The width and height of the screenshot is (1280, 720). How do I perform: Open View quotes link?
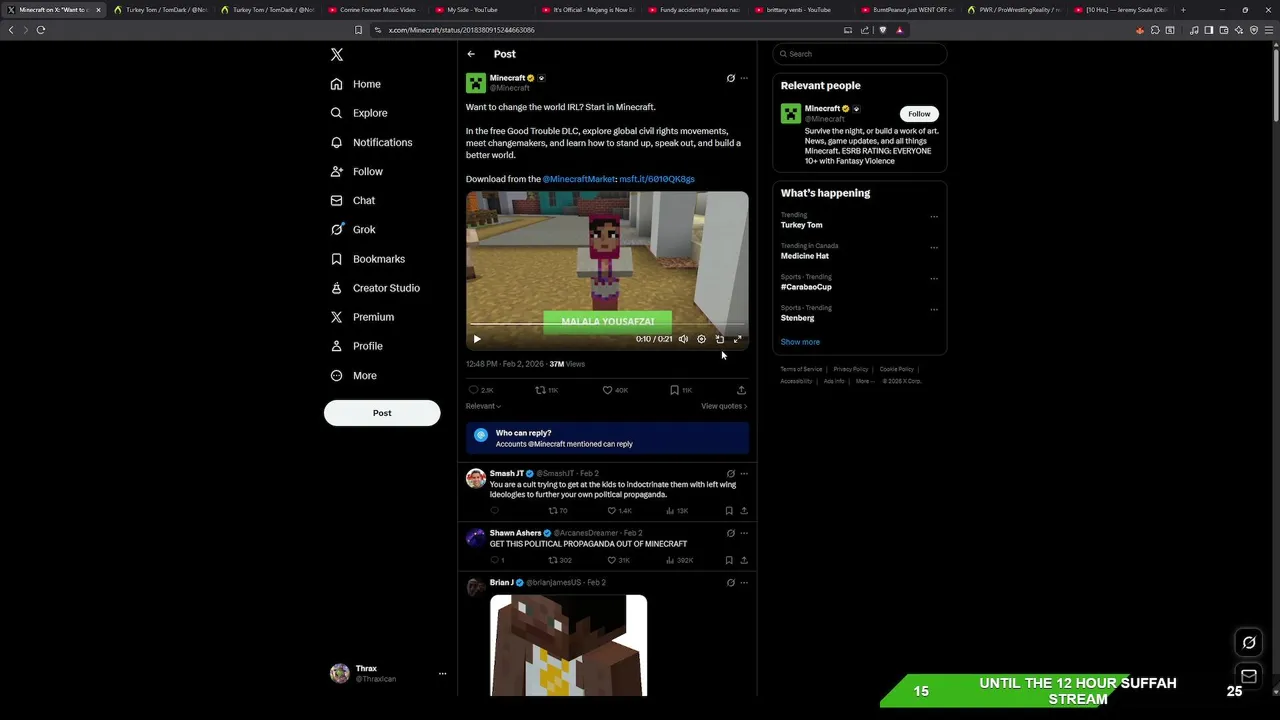[724, 406]
